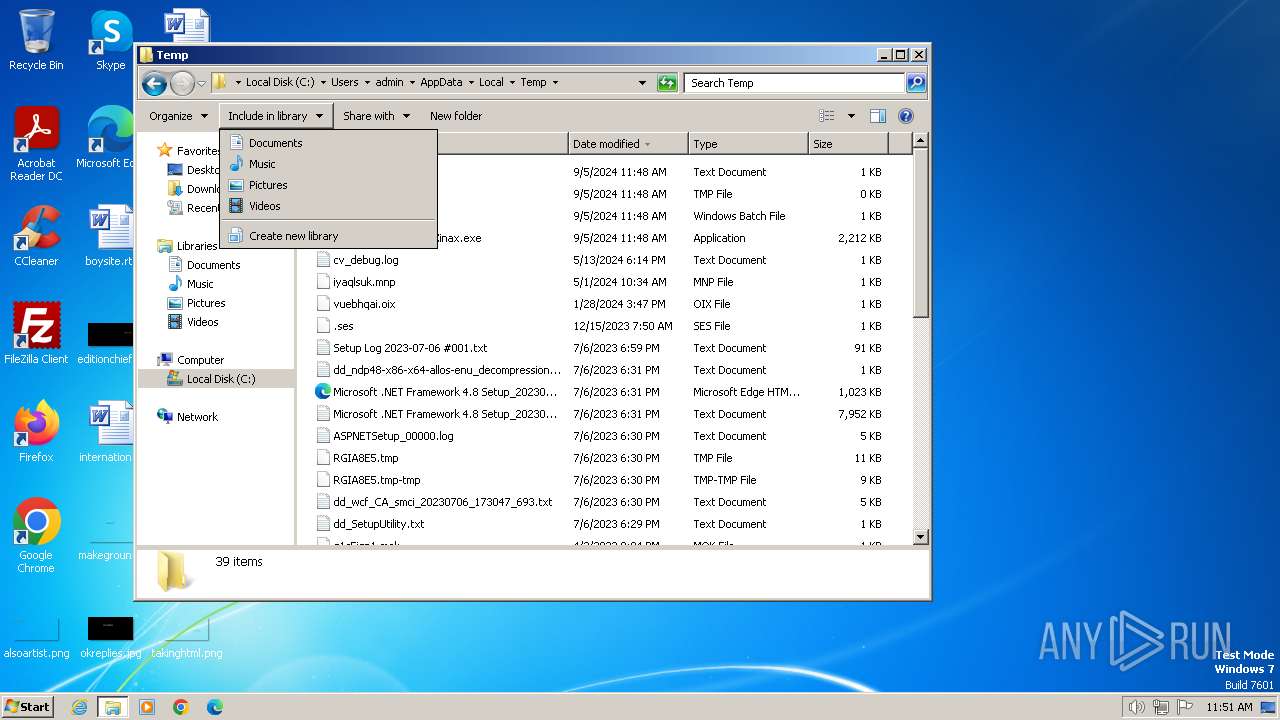Click the file list scroll up arrow
1280x720 pixels.
[921, 141]
